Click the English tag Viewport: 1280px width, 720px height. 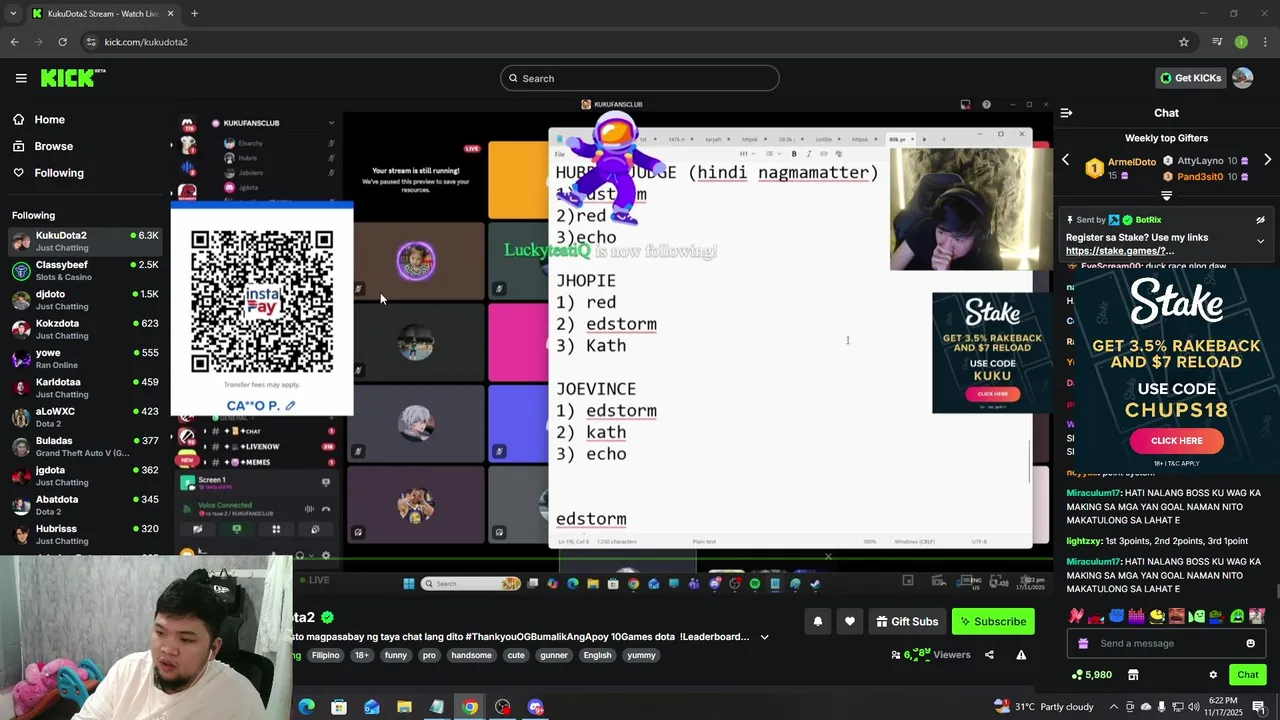(x=597, y=655)
